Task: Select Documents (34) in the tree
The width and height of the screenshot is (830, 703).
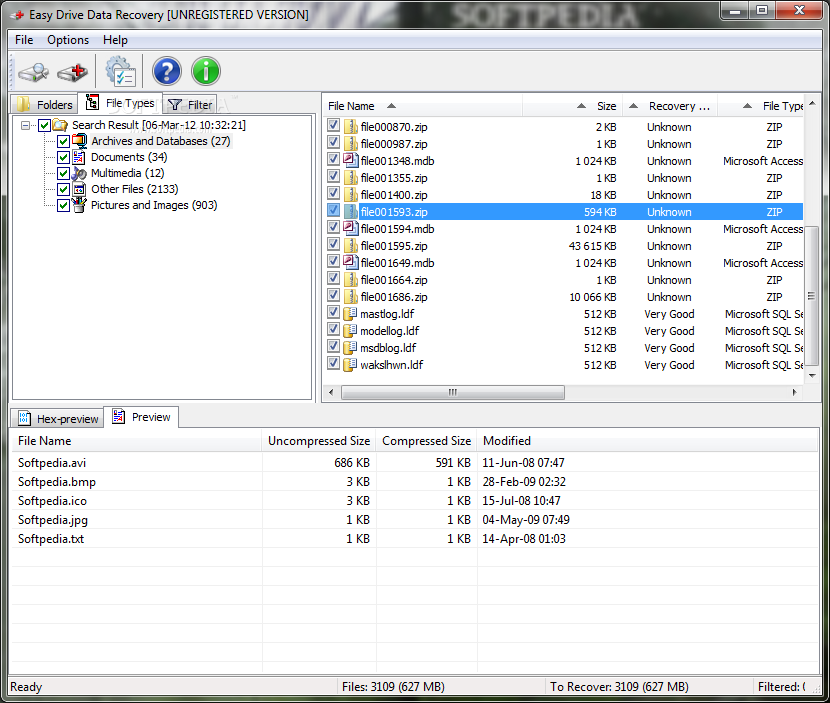Action: click(x=129, y=157)
